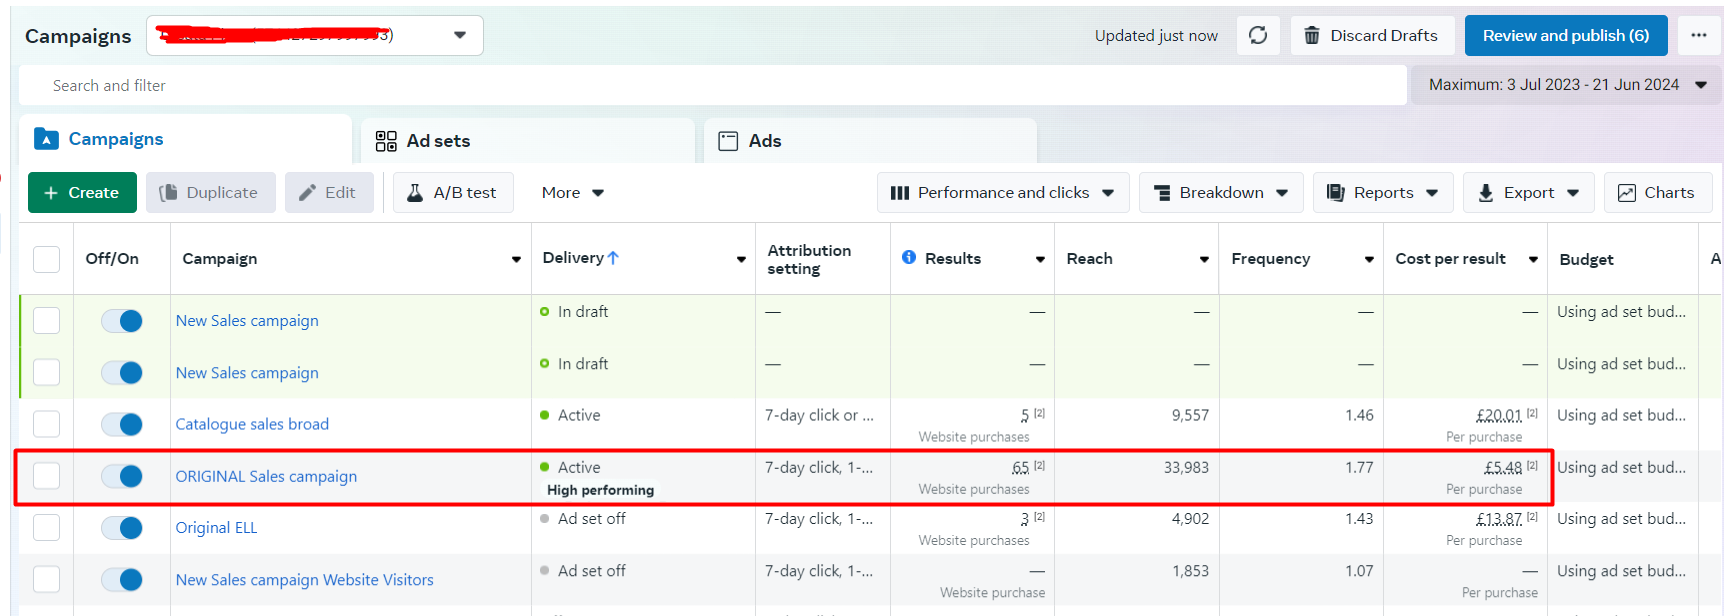
Task: Click the Edit pencil button
Action: pyautogui.click(x=328, y=193)
